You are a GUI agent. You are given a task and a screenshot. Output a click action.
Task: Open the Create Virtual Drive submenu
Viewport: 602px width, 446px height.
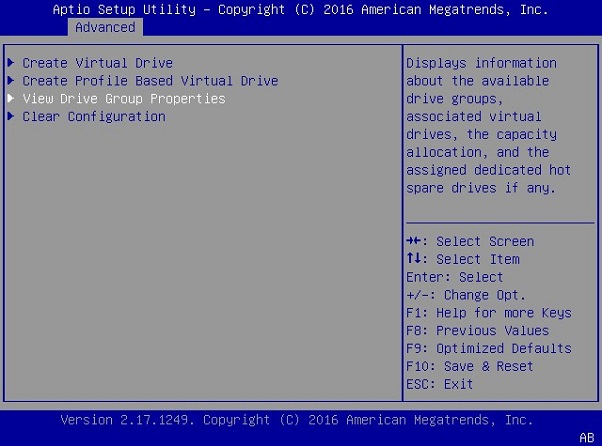(x=97, y=63)
